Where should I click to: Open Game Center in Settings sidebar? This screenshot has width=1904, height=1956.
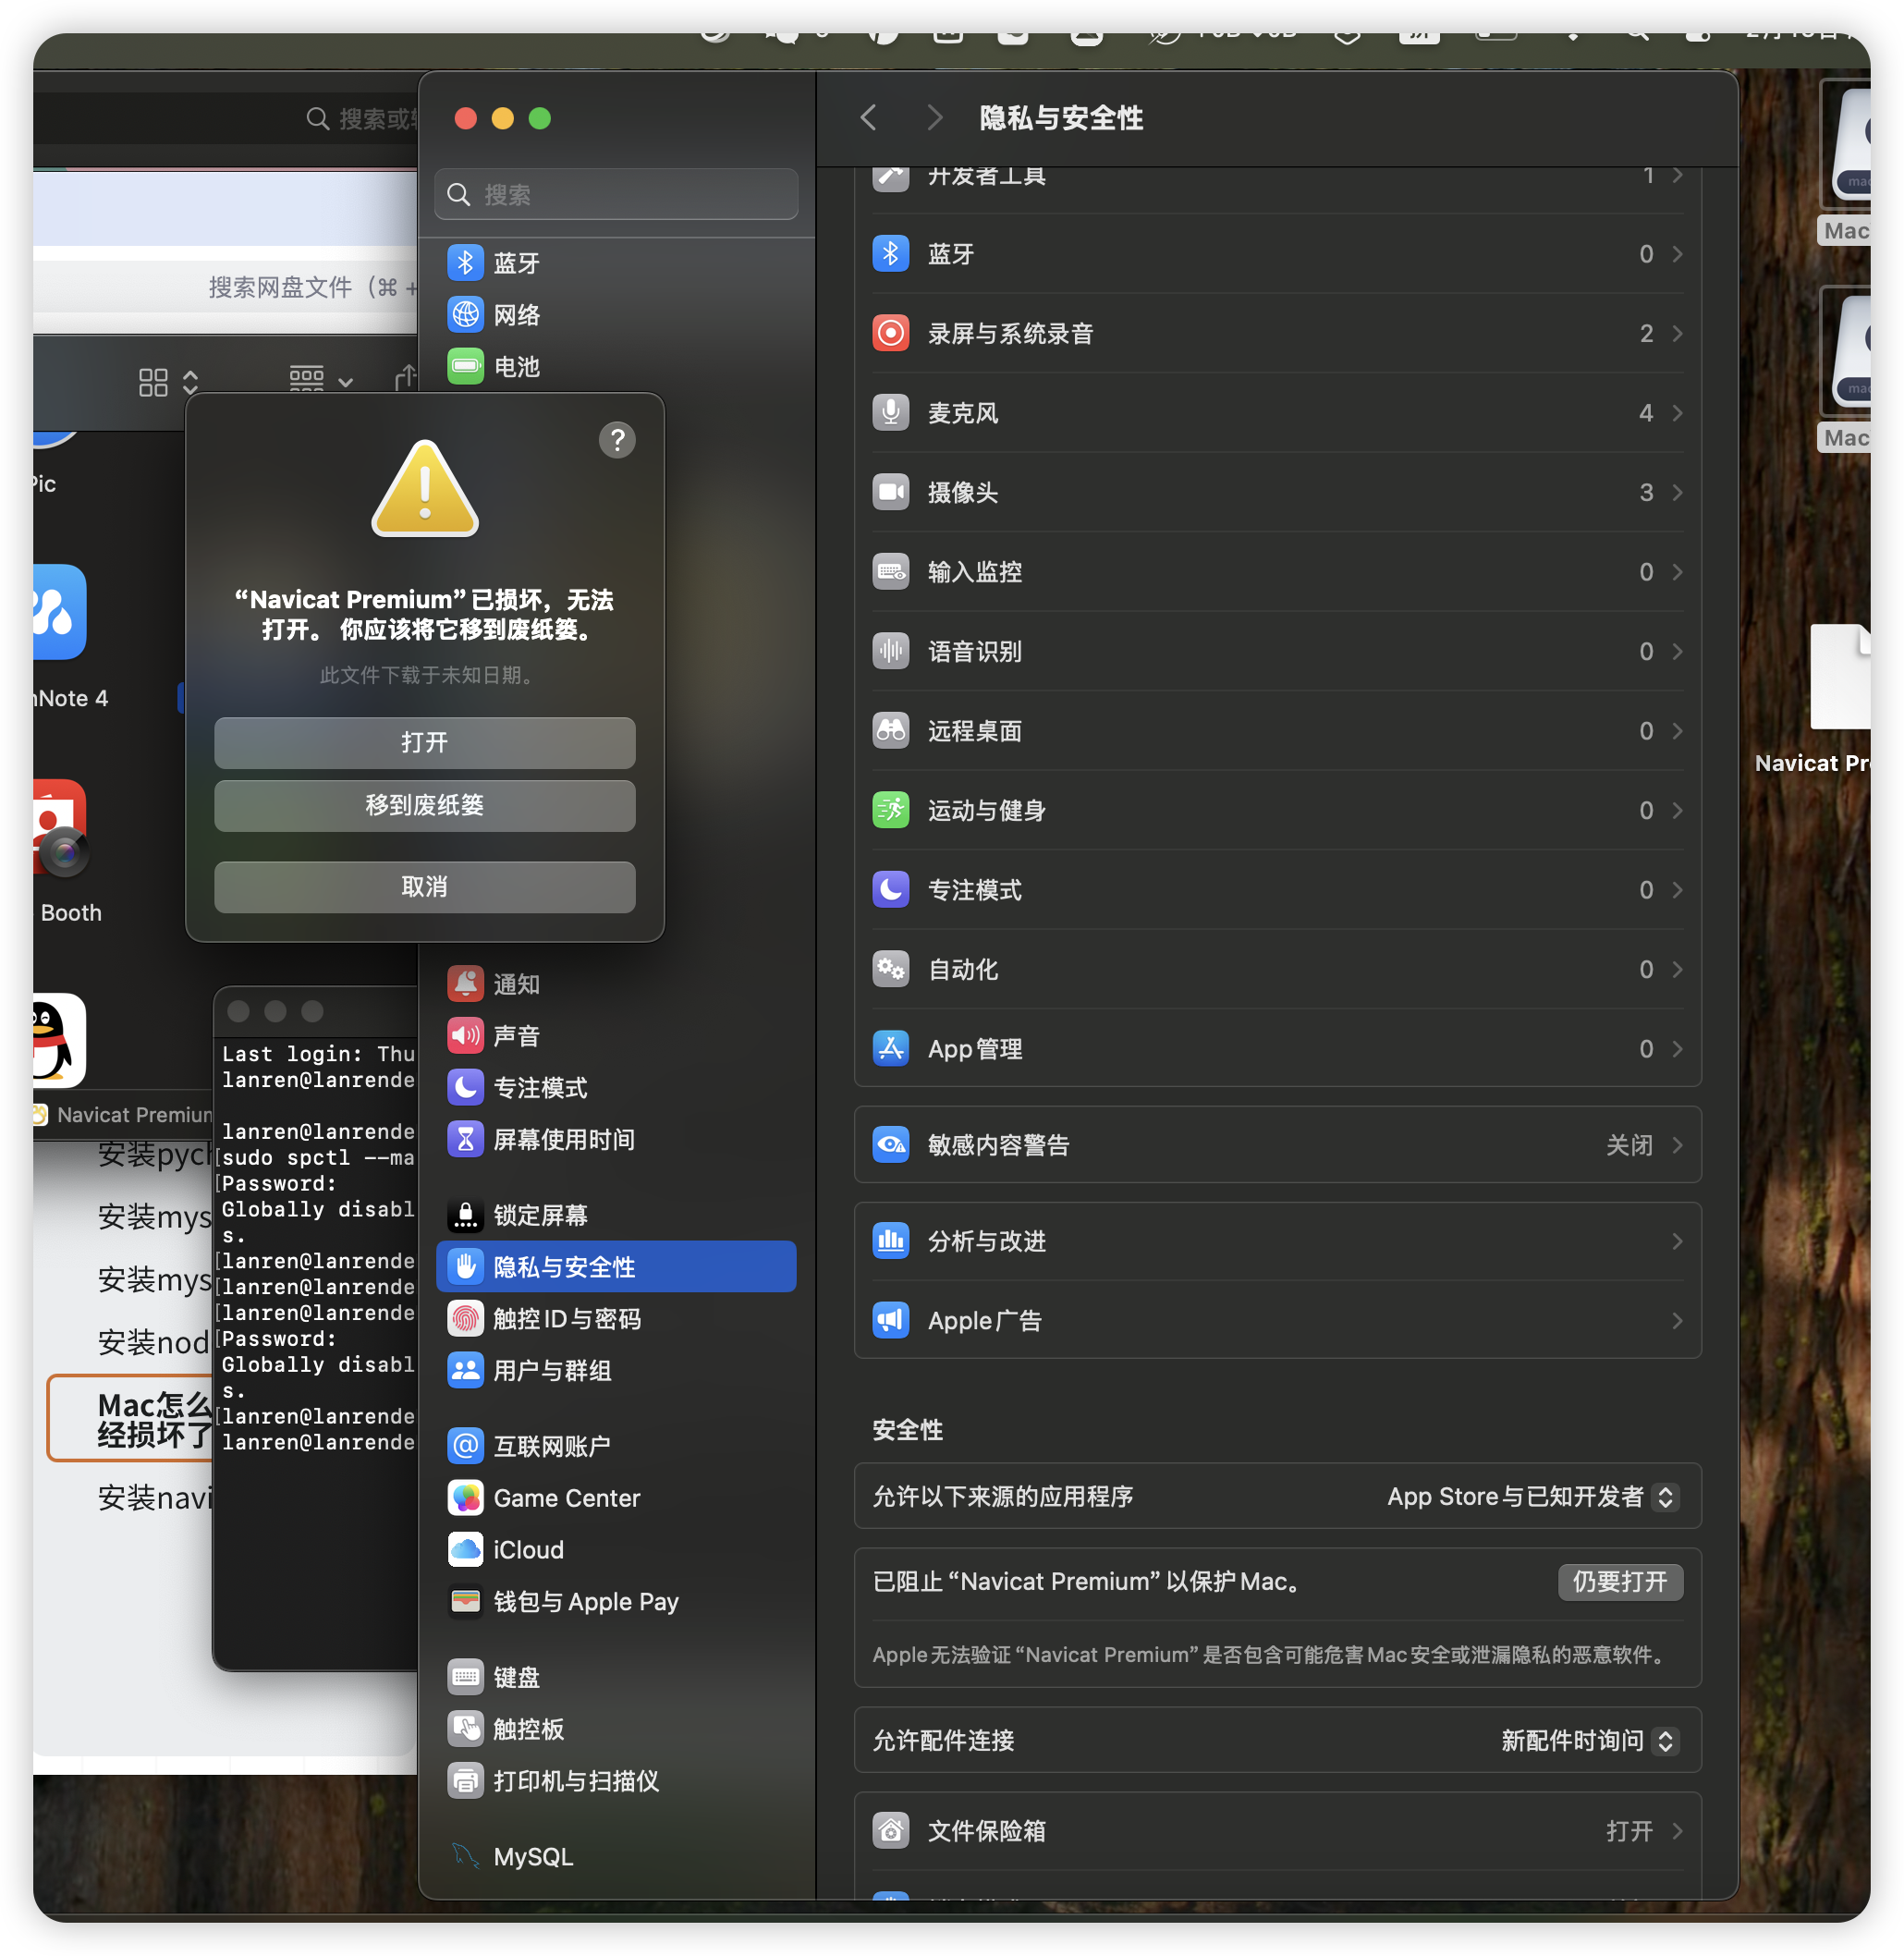click(x=615, y=1498)
